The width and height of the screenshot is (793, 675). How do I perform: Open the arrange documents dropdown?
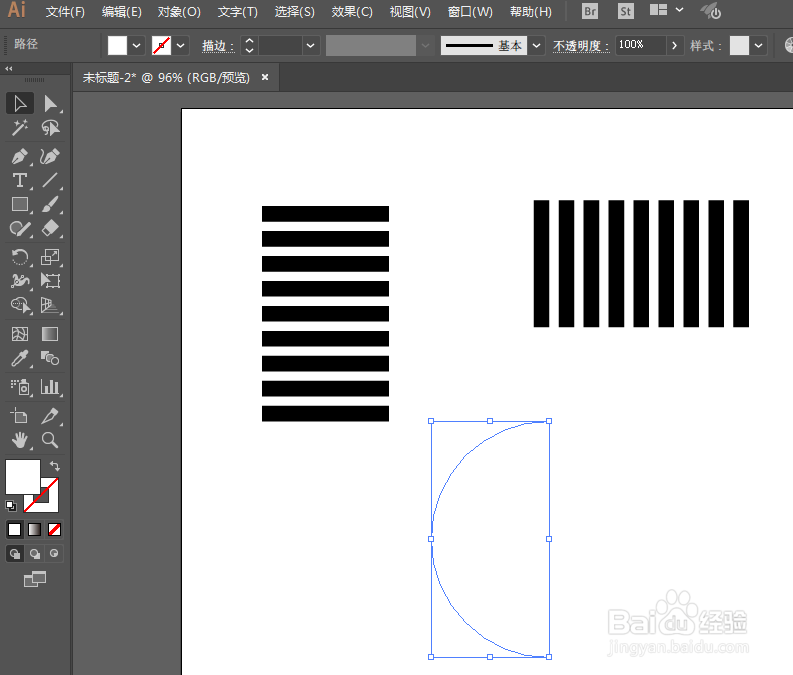tap(667, 10)
